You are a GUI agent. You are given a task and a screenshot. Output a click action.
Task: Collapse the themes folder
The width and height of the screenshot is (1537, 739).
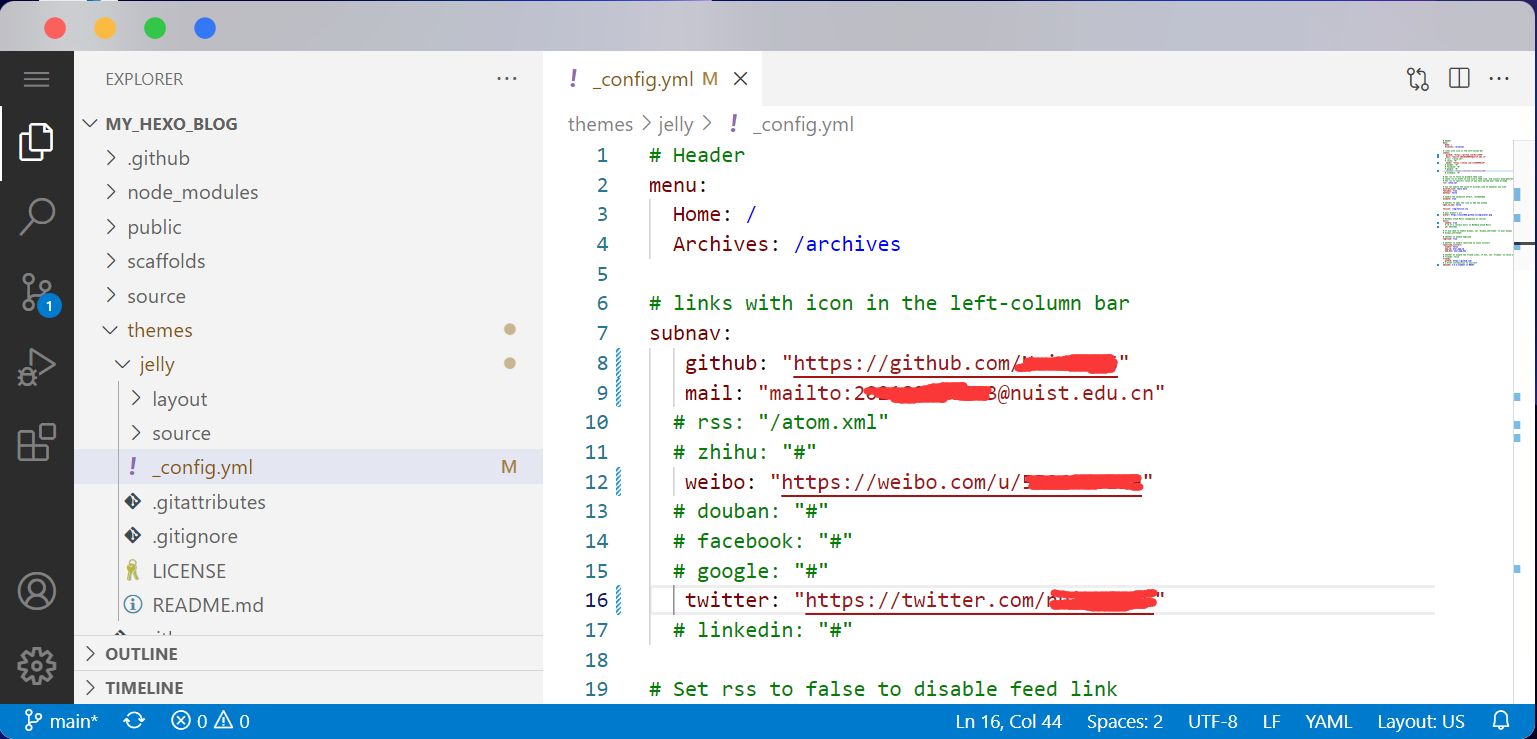coord(159,330)
